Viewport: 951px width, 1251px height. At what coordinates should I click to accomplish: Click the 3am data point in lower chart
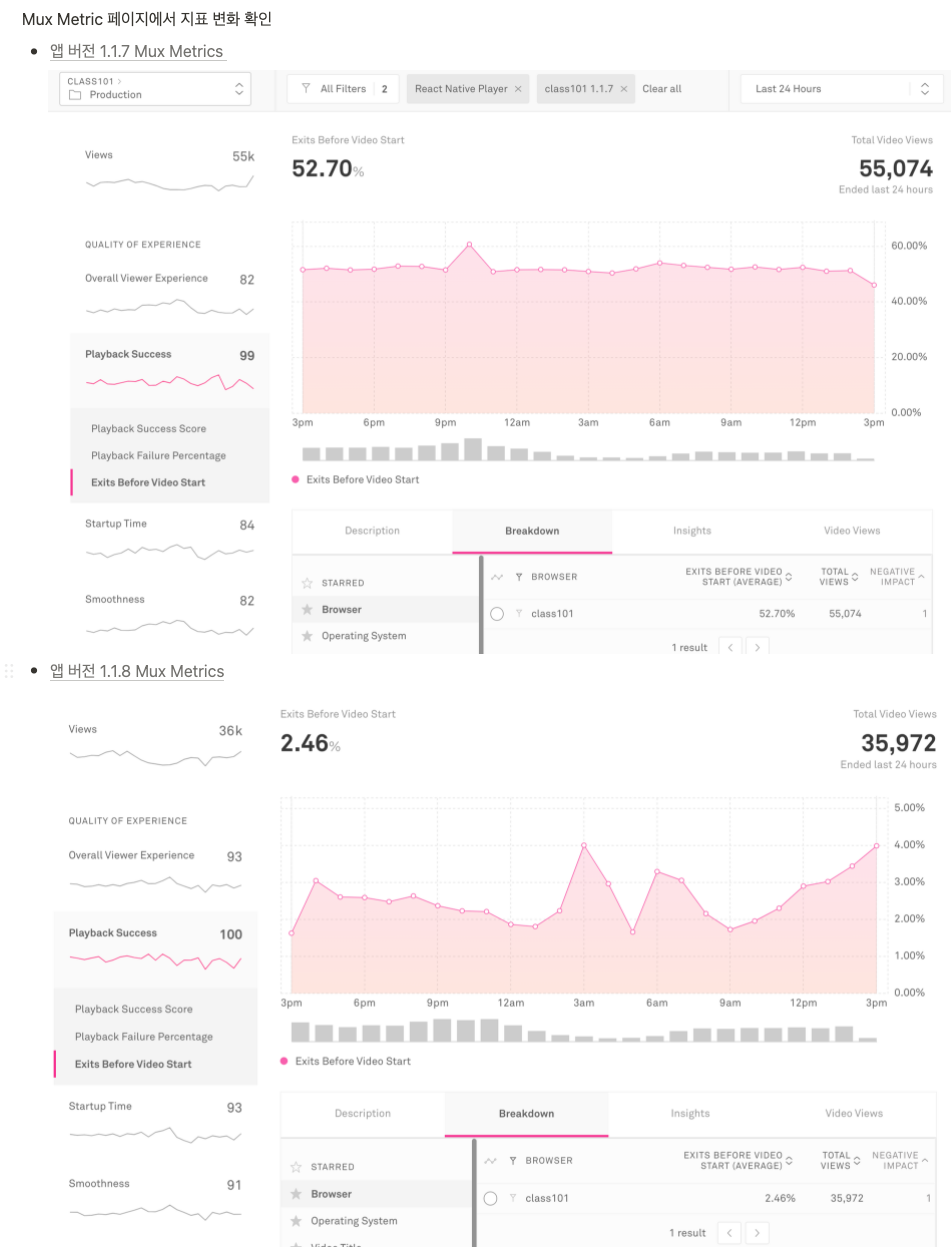click(584, 845)
